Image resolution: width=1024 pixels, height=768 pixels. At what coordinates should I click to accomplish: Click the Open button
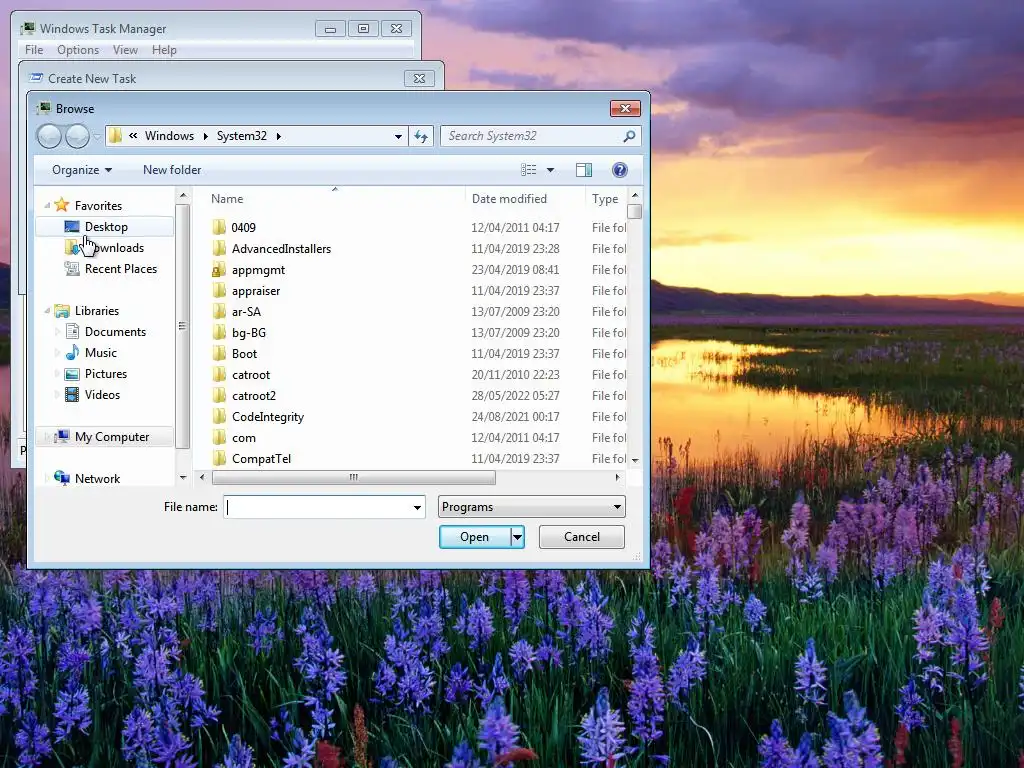click(475, 537)
